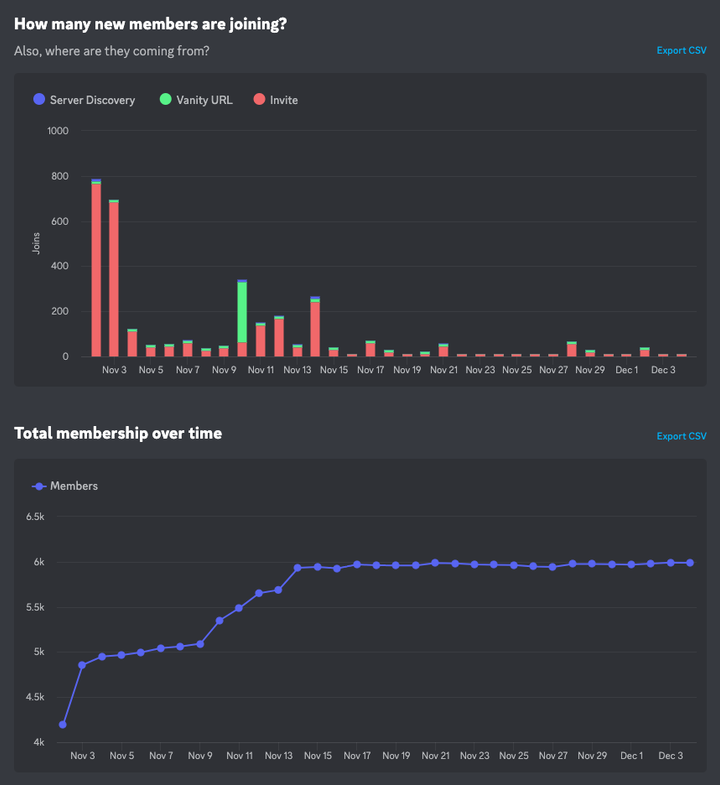This screenshot has height=785, width=720.
Task: Click the tallest joins bar near 800
Action: point(96,267)
